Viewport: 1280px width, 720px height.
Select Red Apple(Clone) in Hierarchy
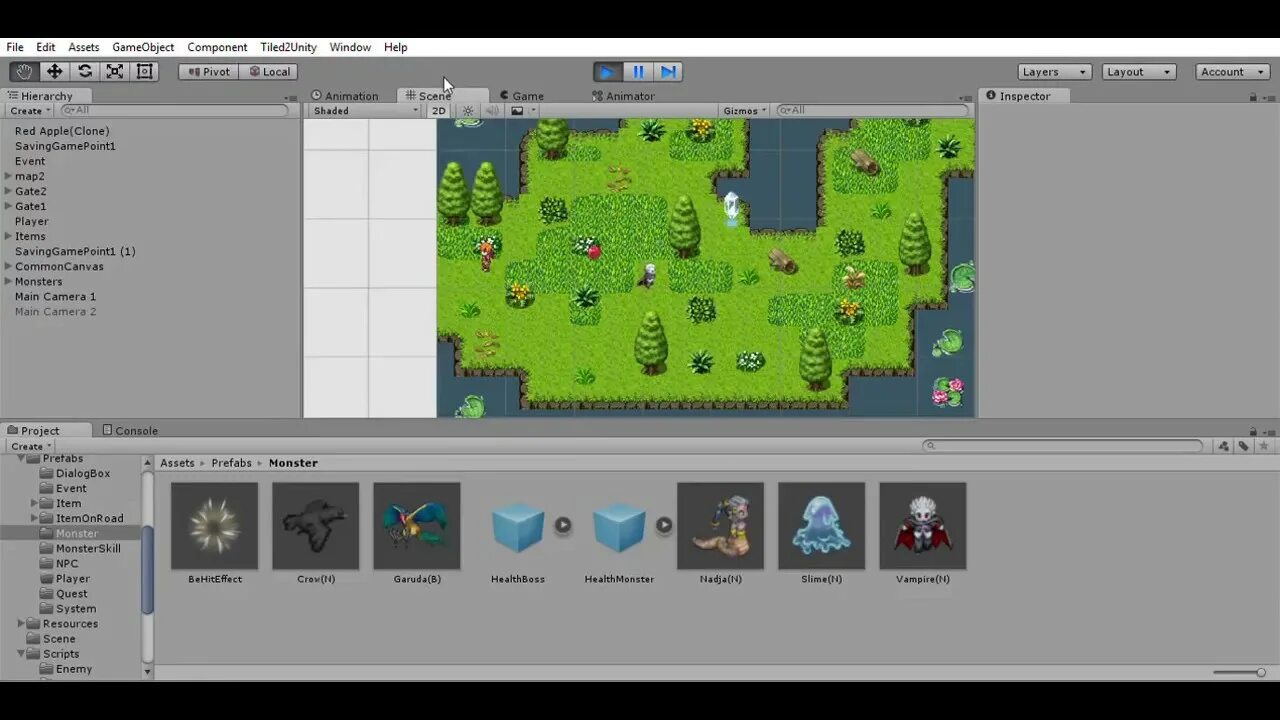pos(62,131)
